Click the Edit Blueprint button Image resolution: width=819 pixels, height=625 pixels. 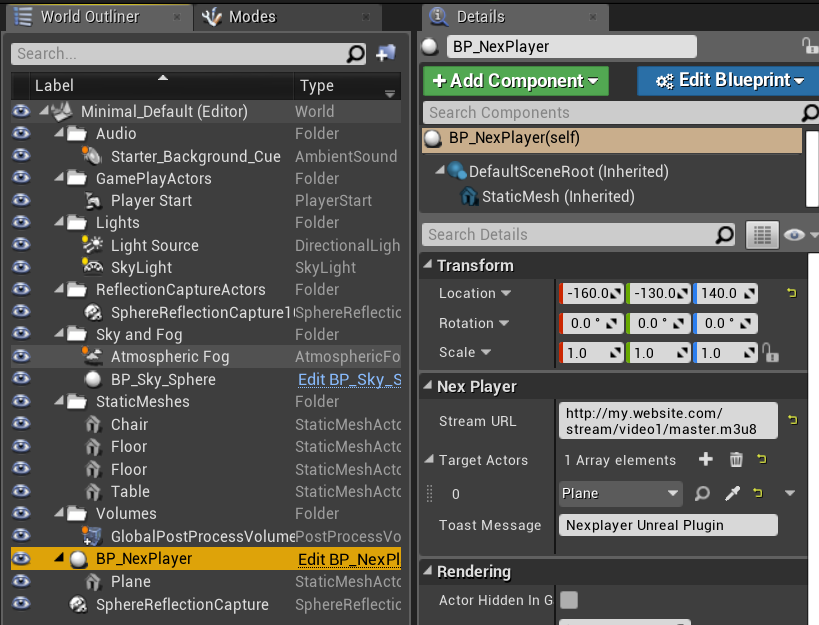pos(729,81)
